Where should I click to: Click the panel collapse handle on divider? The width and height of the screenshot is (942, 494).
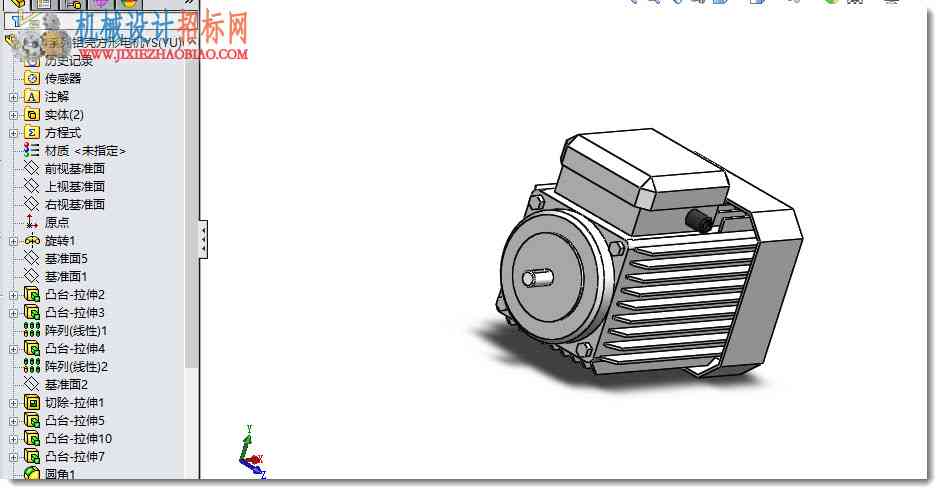coord(204,239)
